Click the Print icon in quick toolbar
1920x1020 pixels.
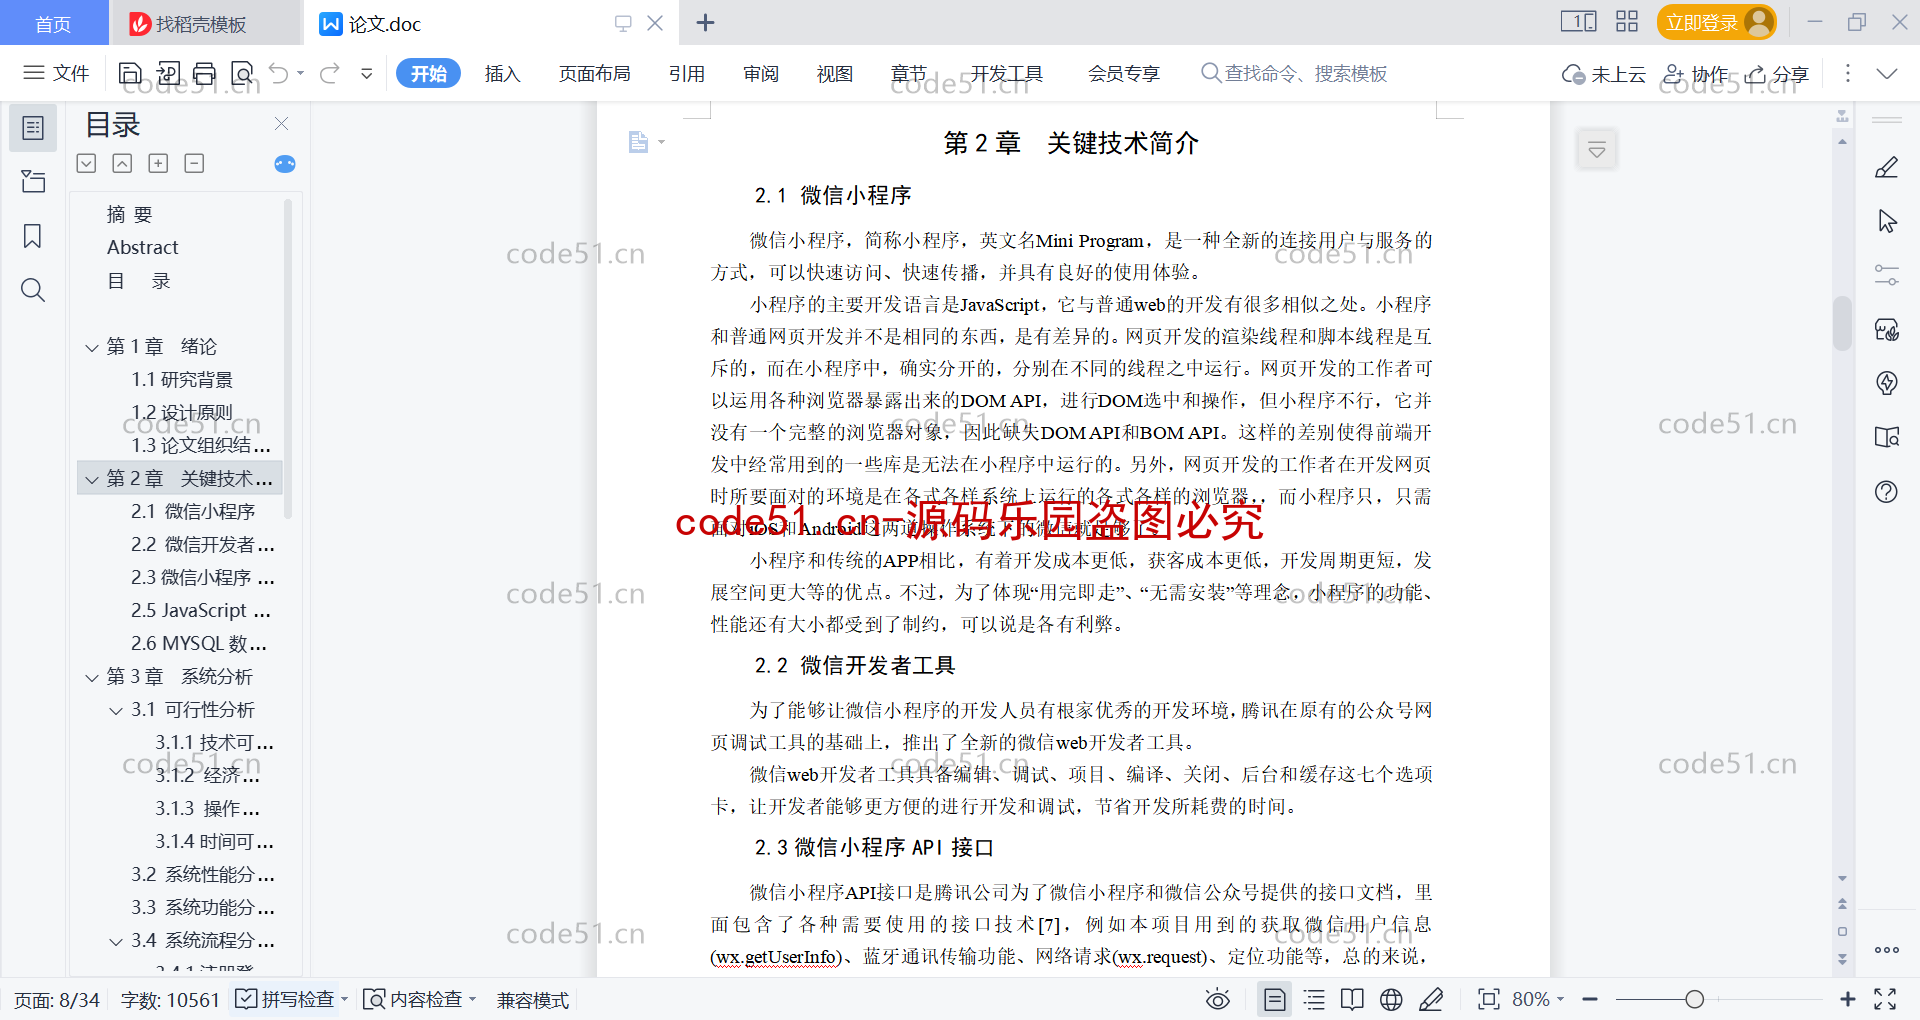(x=204, y=73)
